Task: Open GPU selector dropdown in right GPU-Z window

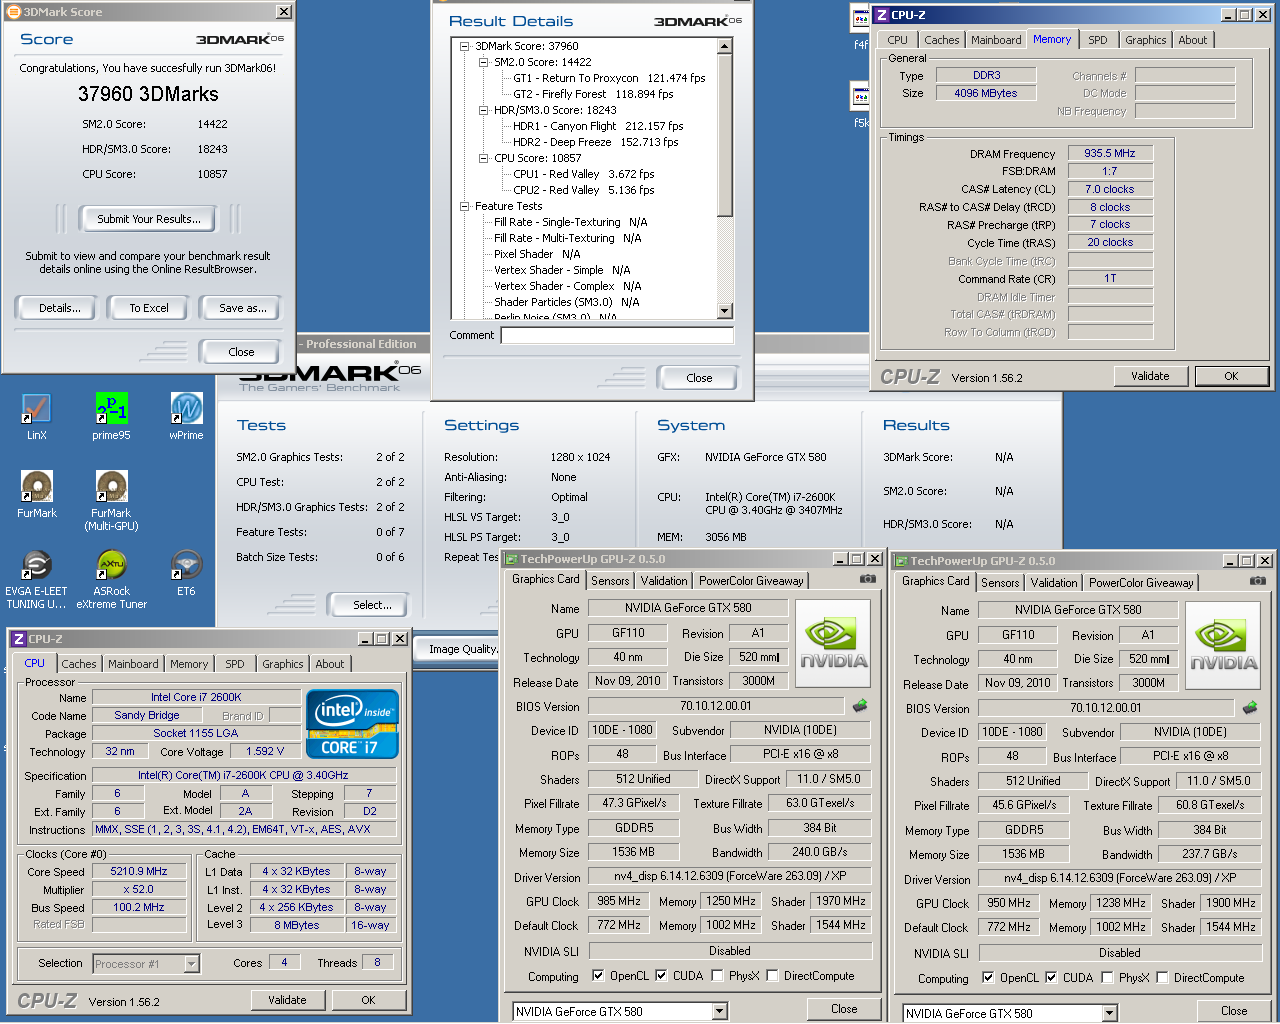Action: (x=1109, y=1013)
